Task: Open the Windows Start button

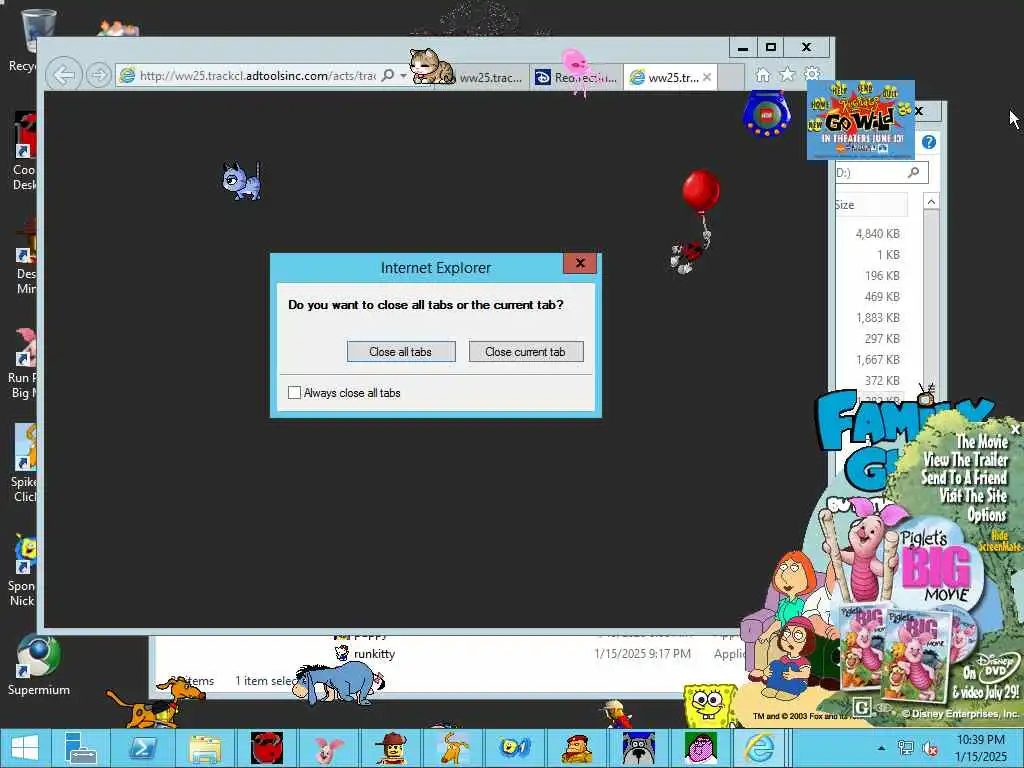Action: click(x=24, y=748)
